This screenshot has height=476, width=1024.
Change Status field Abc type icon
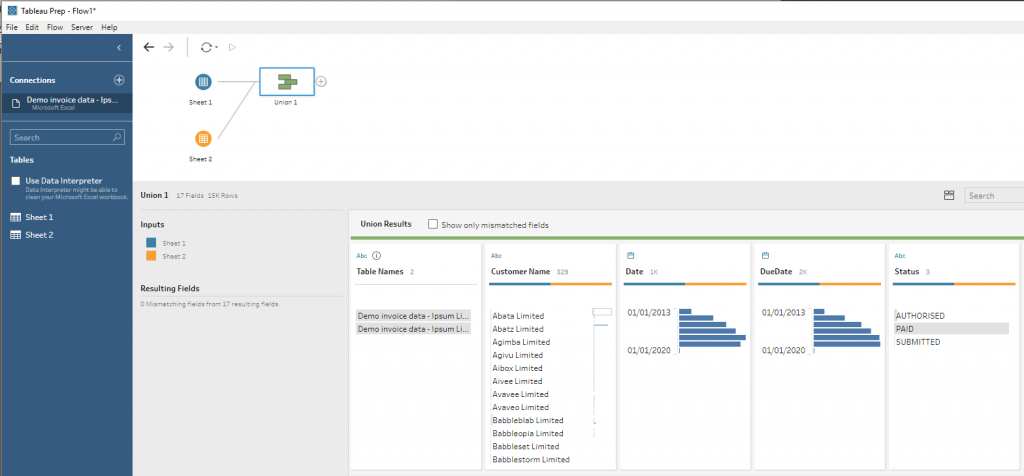point(899,256)
